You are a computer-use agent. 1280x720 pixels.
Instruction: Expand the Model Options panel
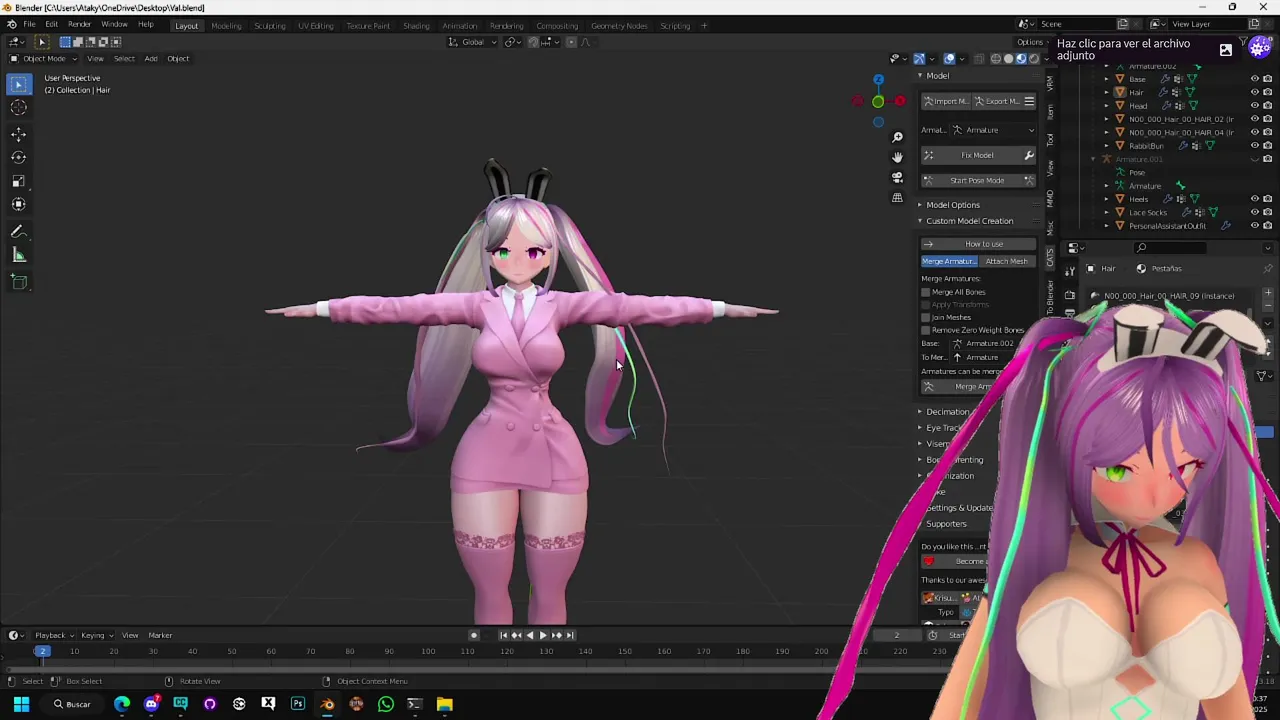(952, 205)
